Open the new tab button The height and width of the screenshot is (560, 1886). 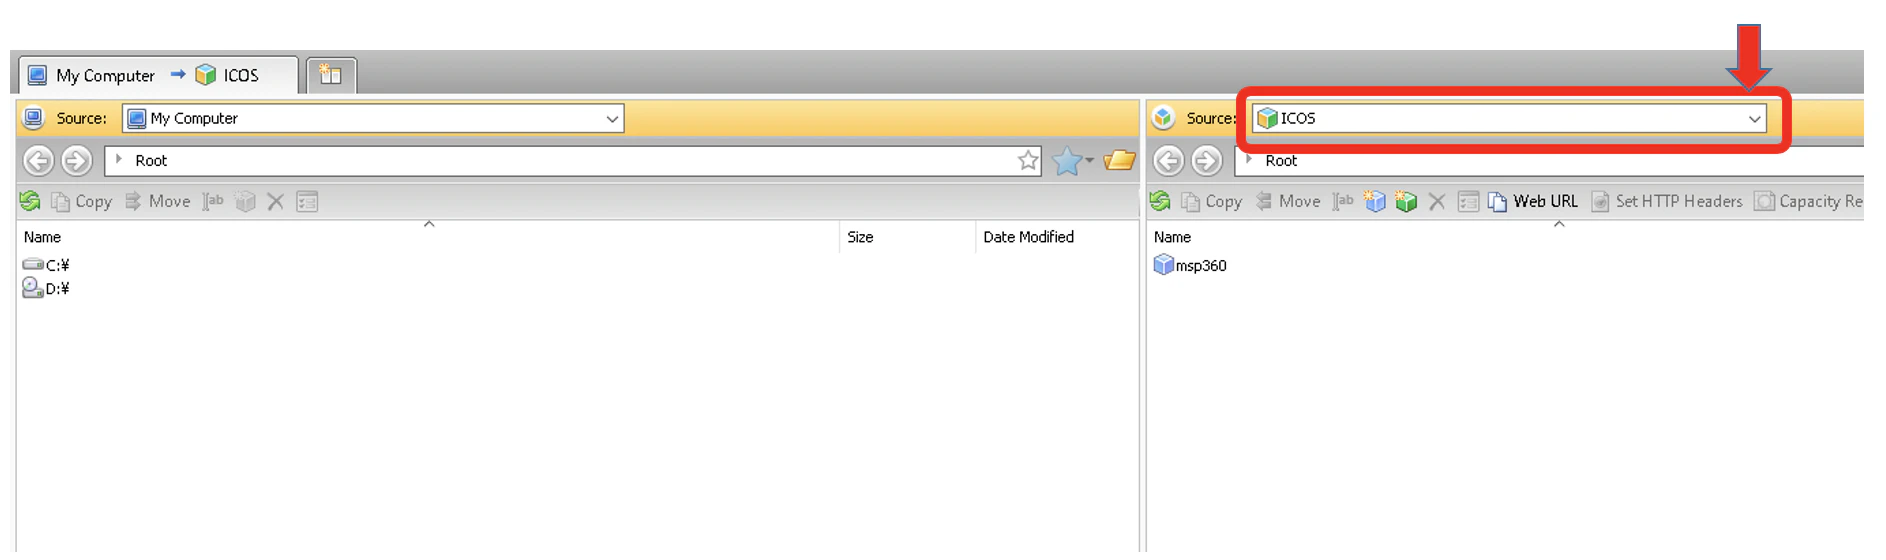[331, 75]
